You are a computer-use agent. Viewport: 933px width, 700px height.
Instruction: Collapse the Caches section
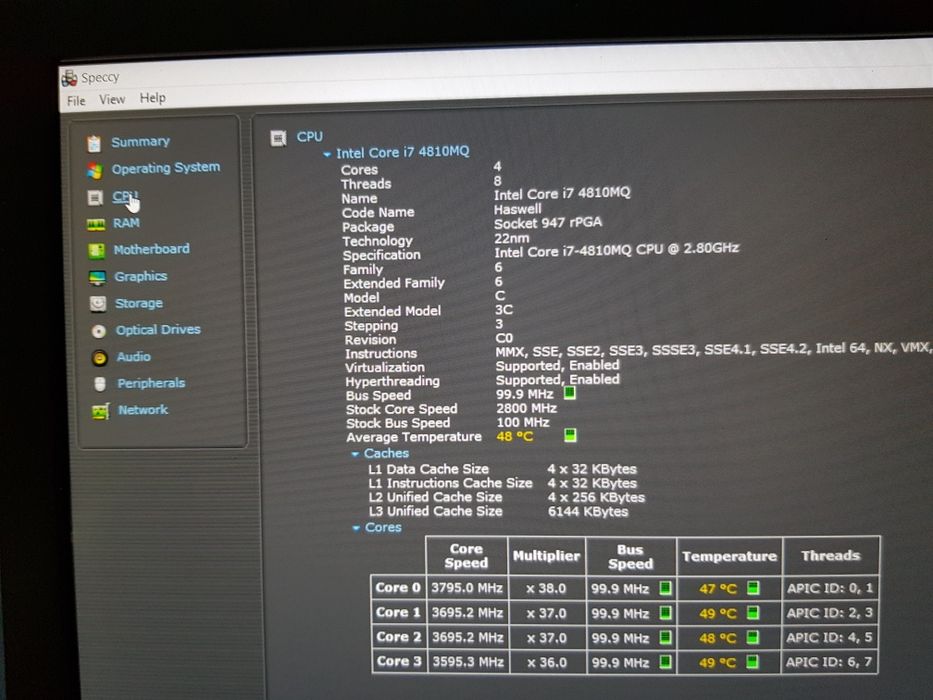[x=355, y=454]
